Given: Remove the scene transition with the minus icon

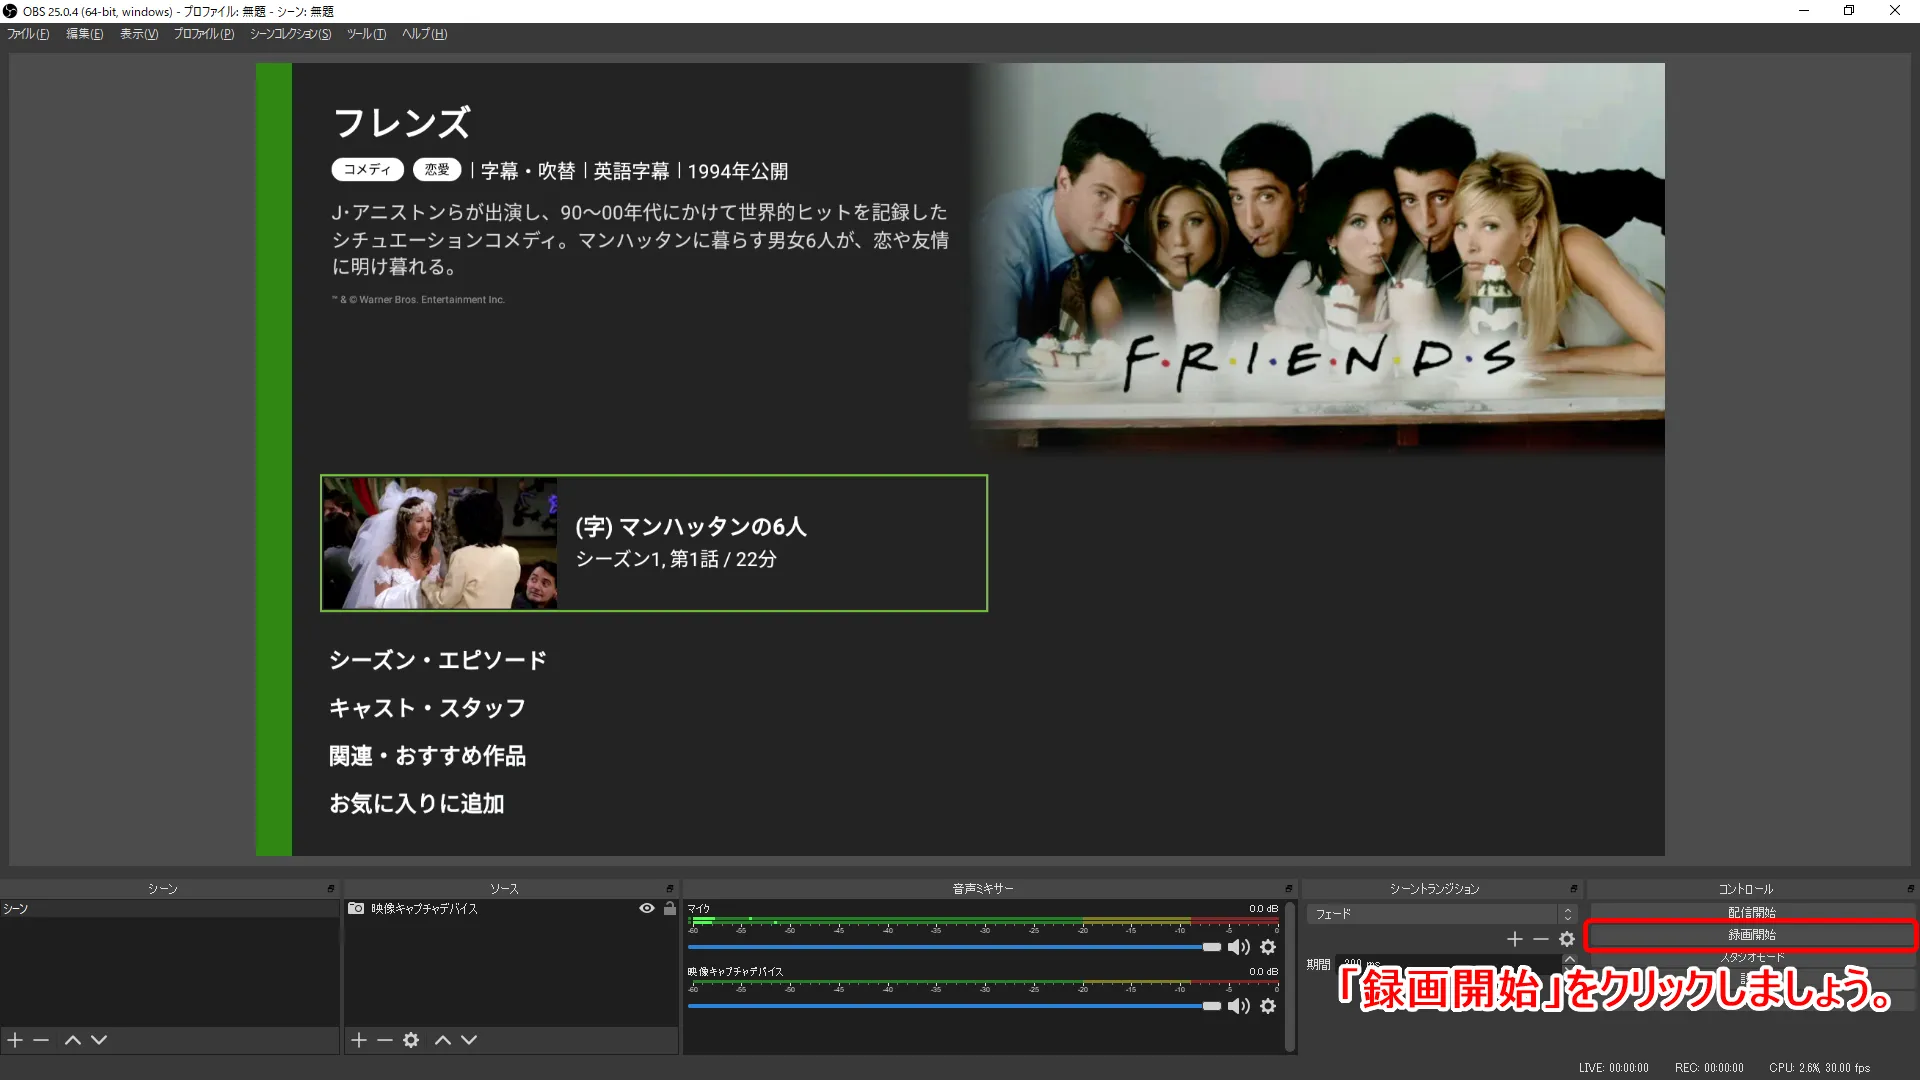Looking at the screenshot, I should point(1541,939).
